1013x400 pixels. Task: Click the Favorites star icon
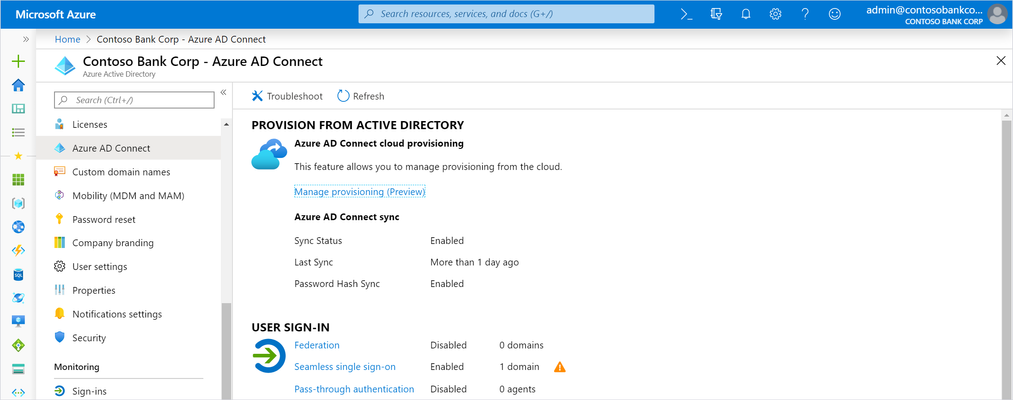click(19, 156)
